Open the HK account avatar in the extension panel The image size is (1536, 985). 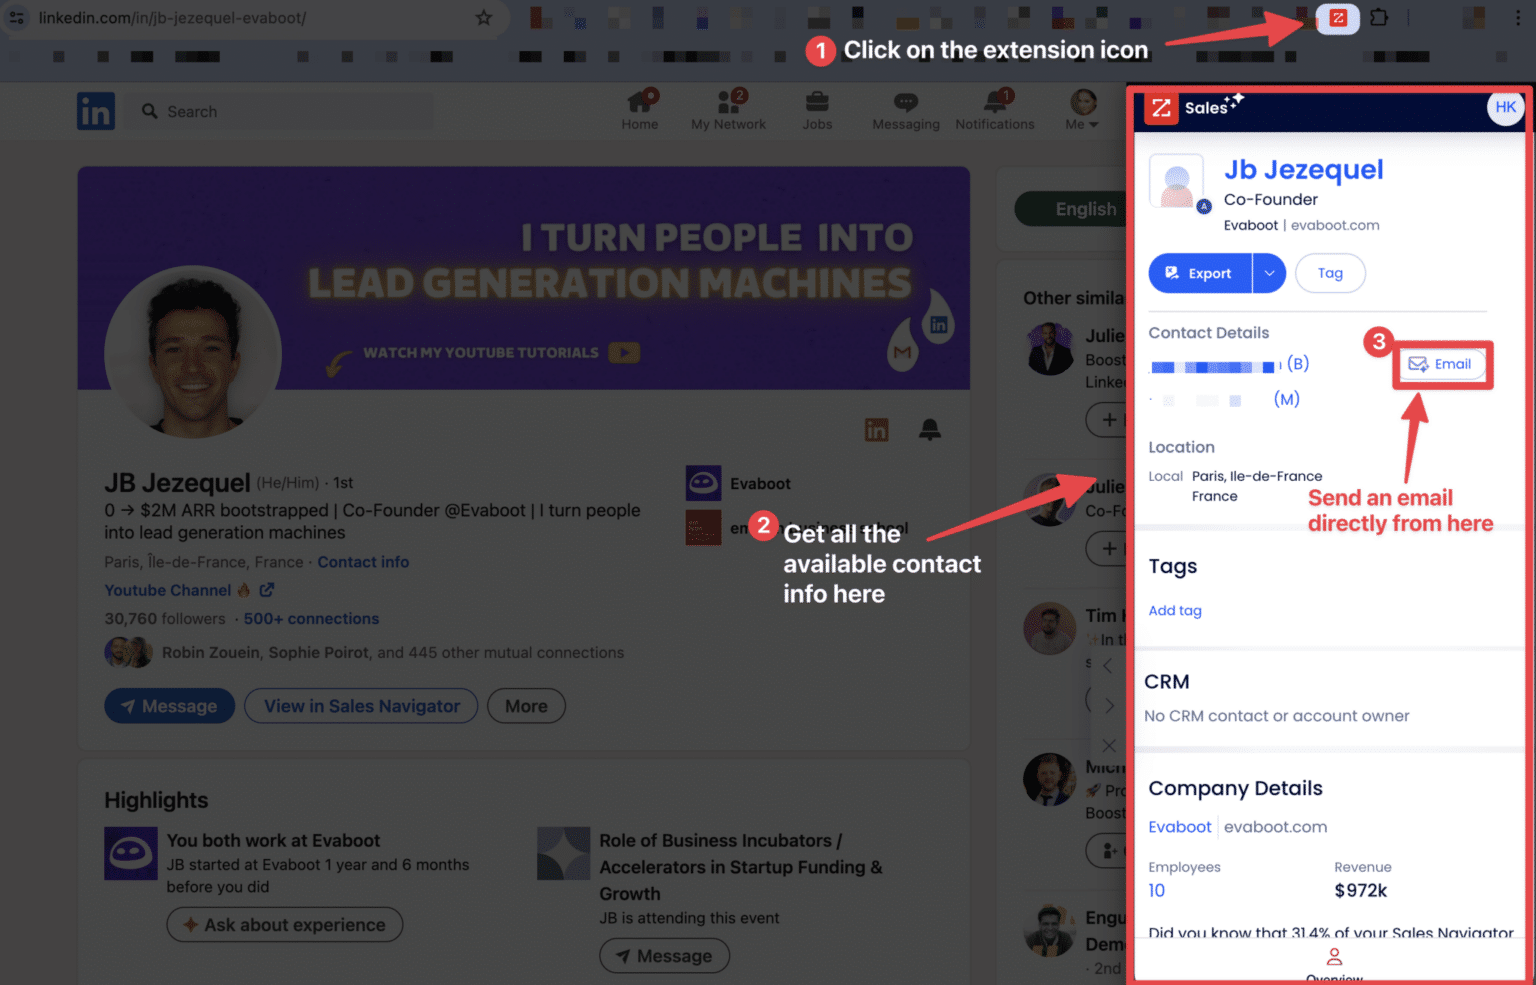click(1505, 107)
